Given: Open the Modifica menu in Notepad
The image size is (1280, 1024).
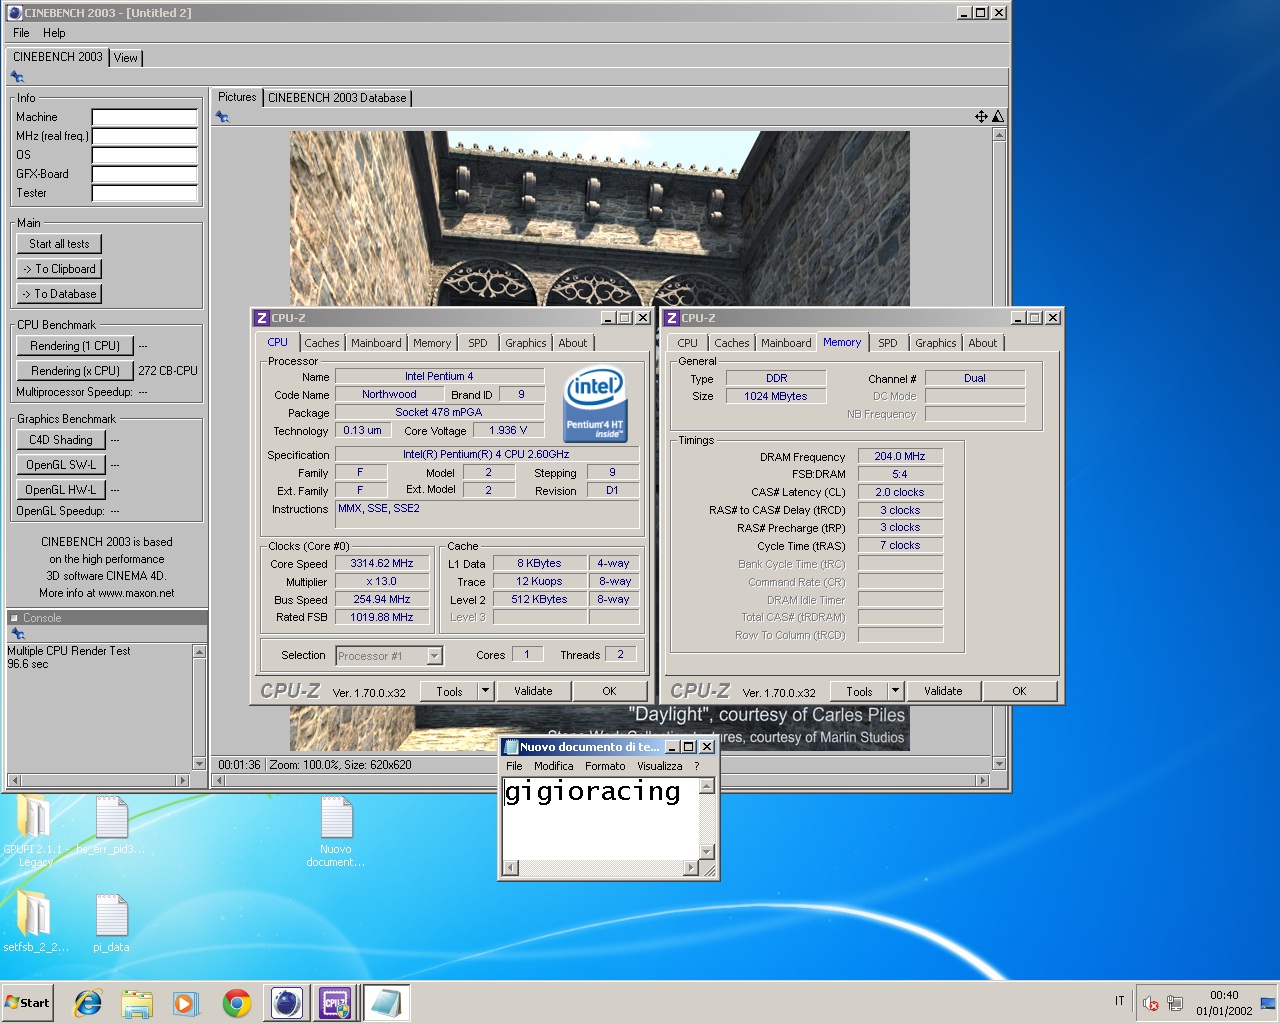Looking at the screenshot, I should tap(553, 766).
